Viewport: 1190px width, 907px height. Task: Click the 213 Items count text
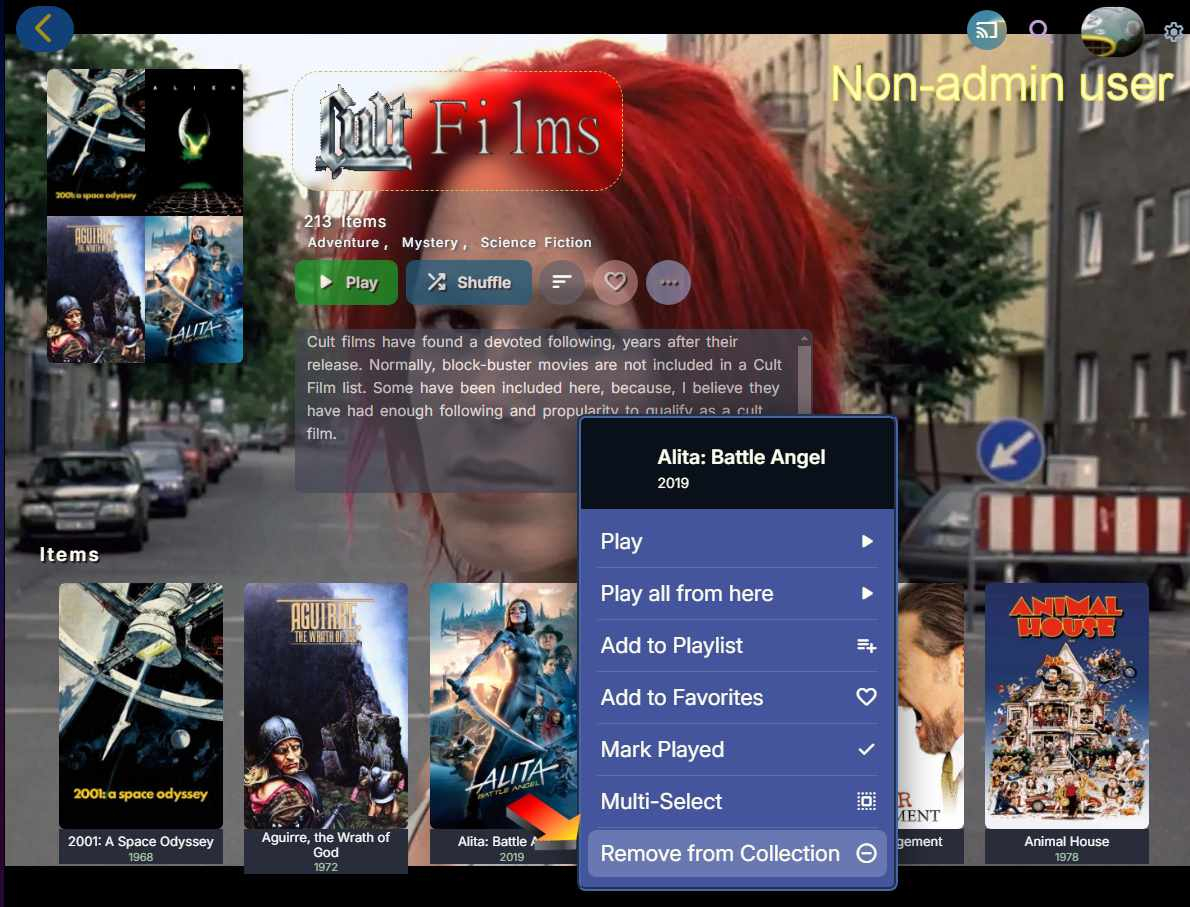345,222
